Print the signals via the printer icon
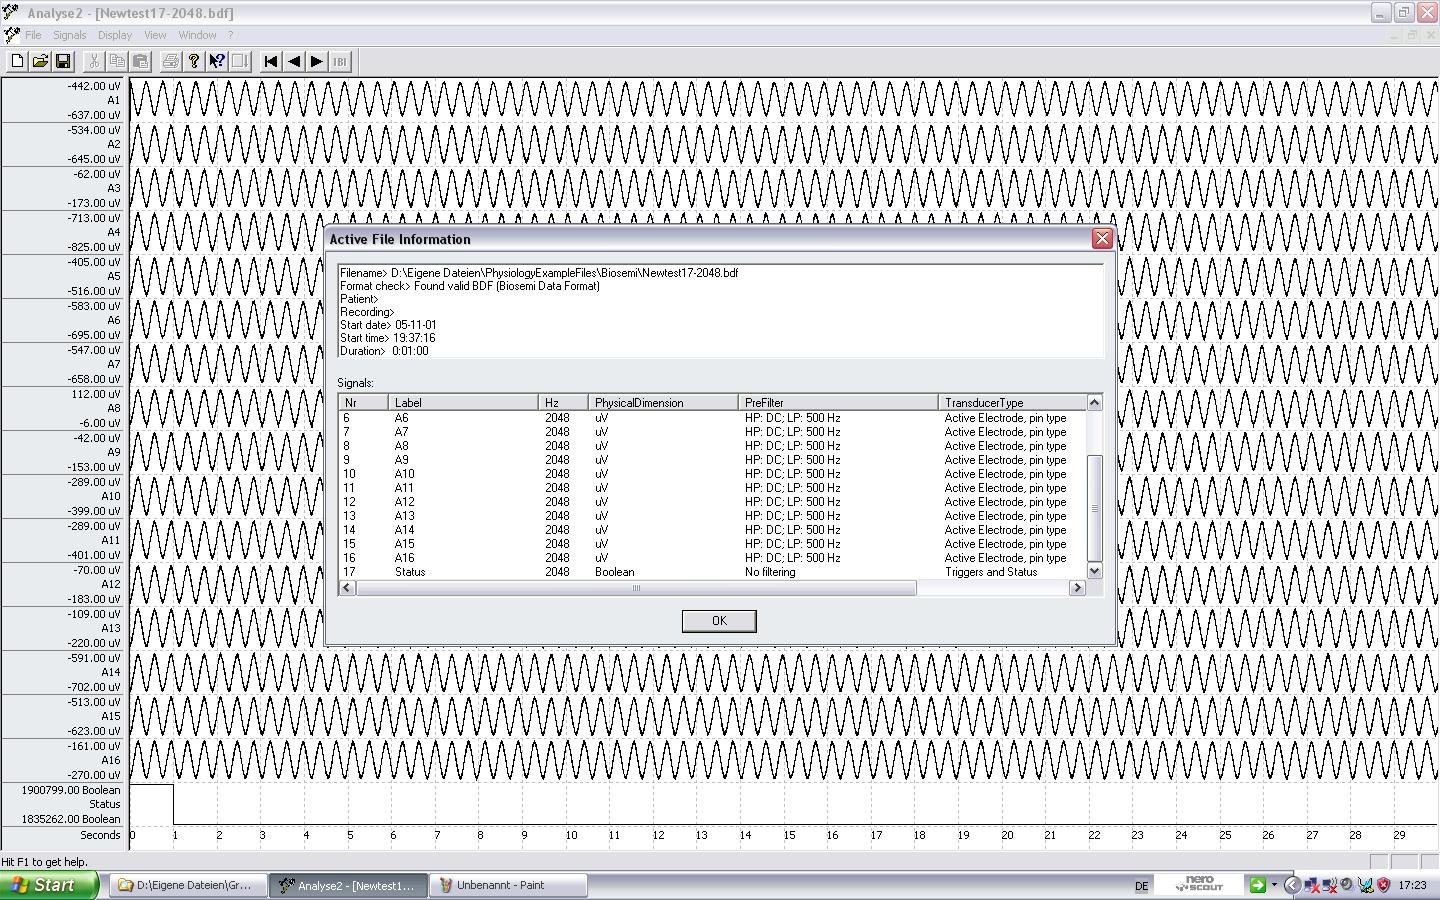The width and height of the screenshot is (1440, 900). [x=169, y=61]
